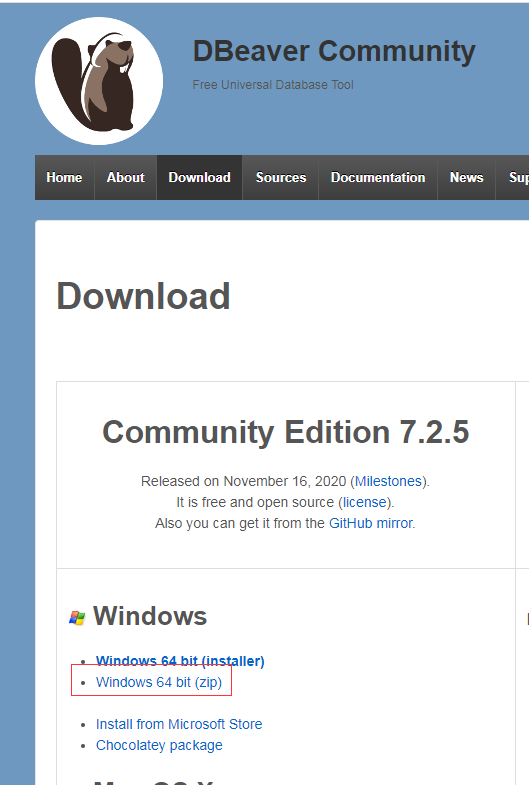Open Install from Microsoft Store link

point(179,724)
